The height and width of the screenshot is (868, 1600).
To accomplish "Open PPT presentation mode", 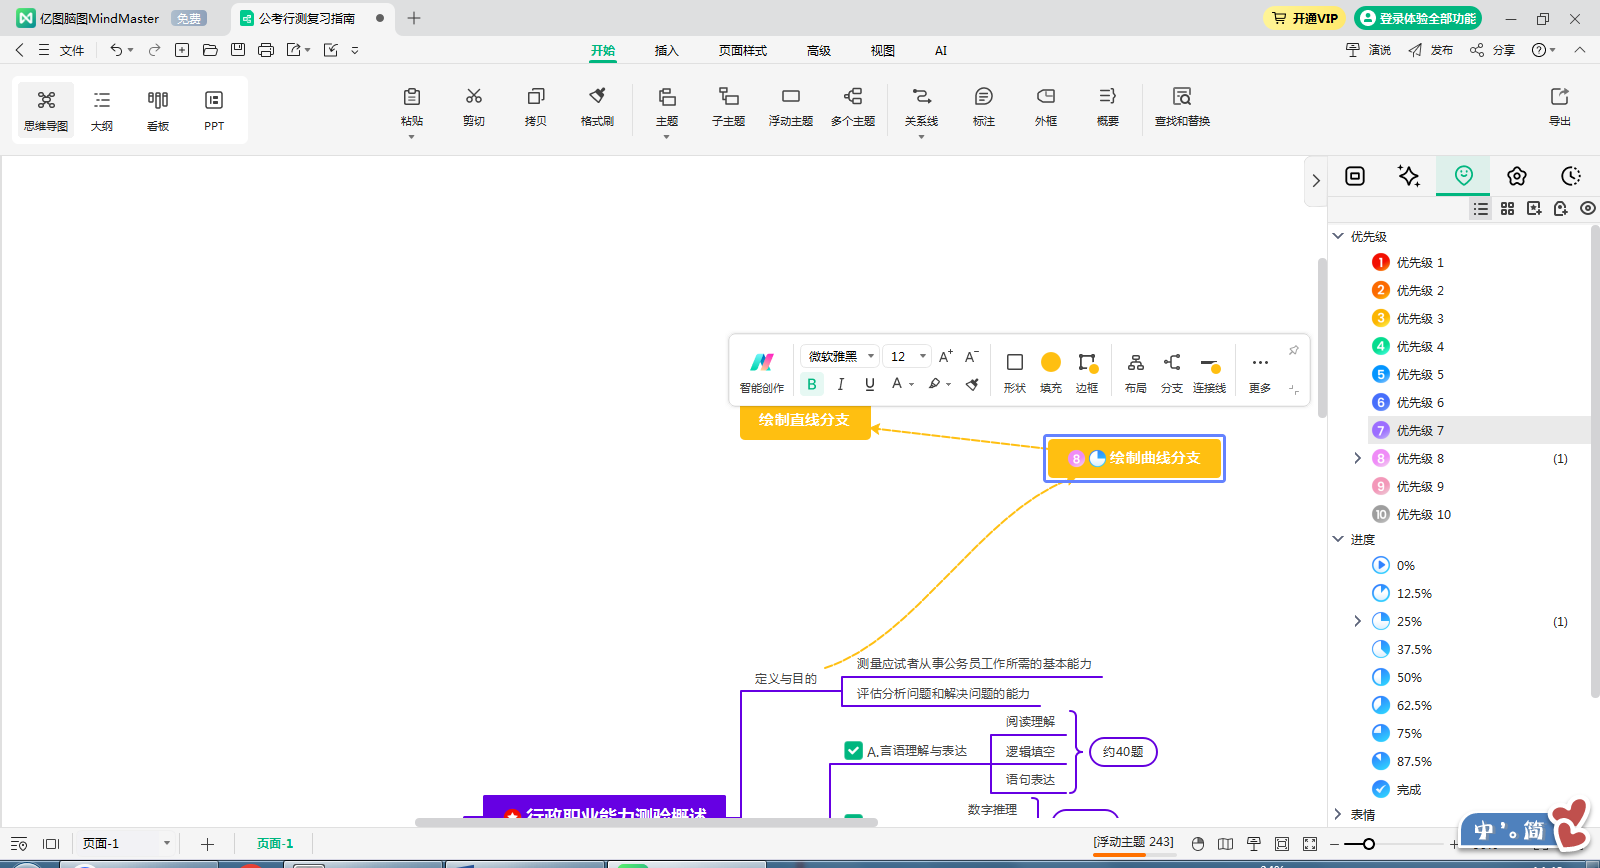I will tap(214, 110).
